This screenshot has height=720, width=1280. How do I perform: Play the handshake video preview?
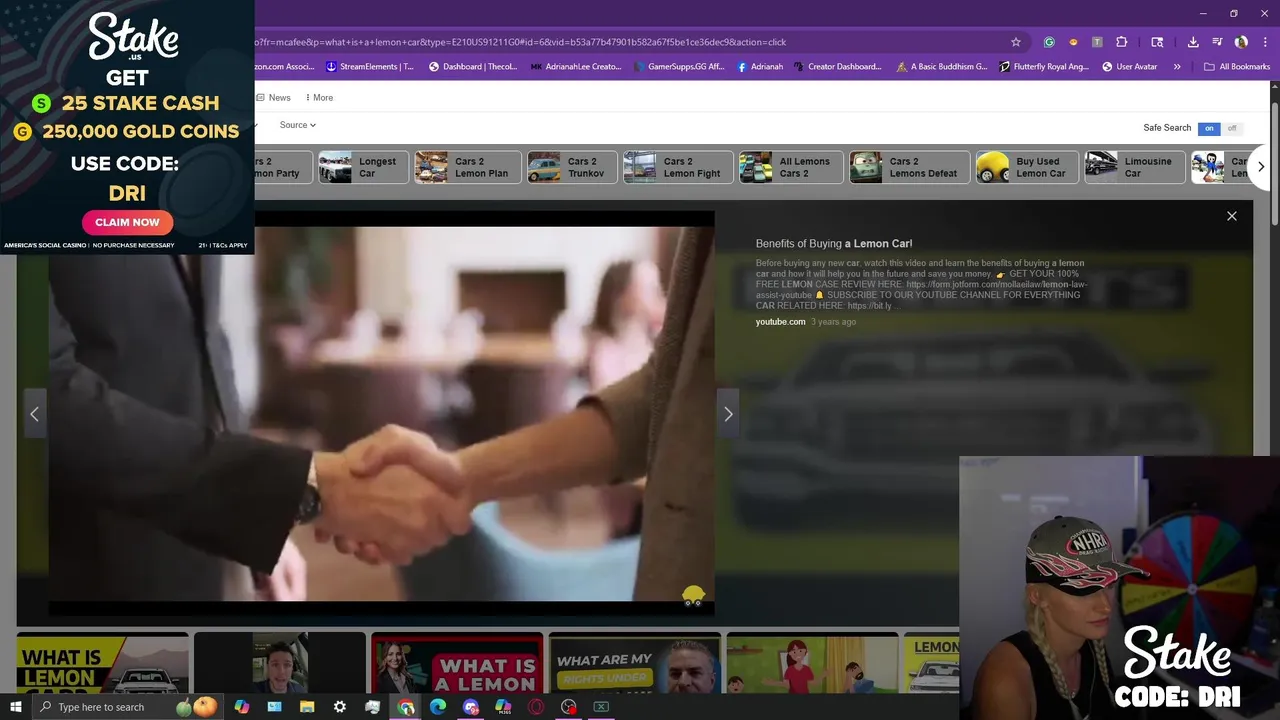(x=381, y=414)
